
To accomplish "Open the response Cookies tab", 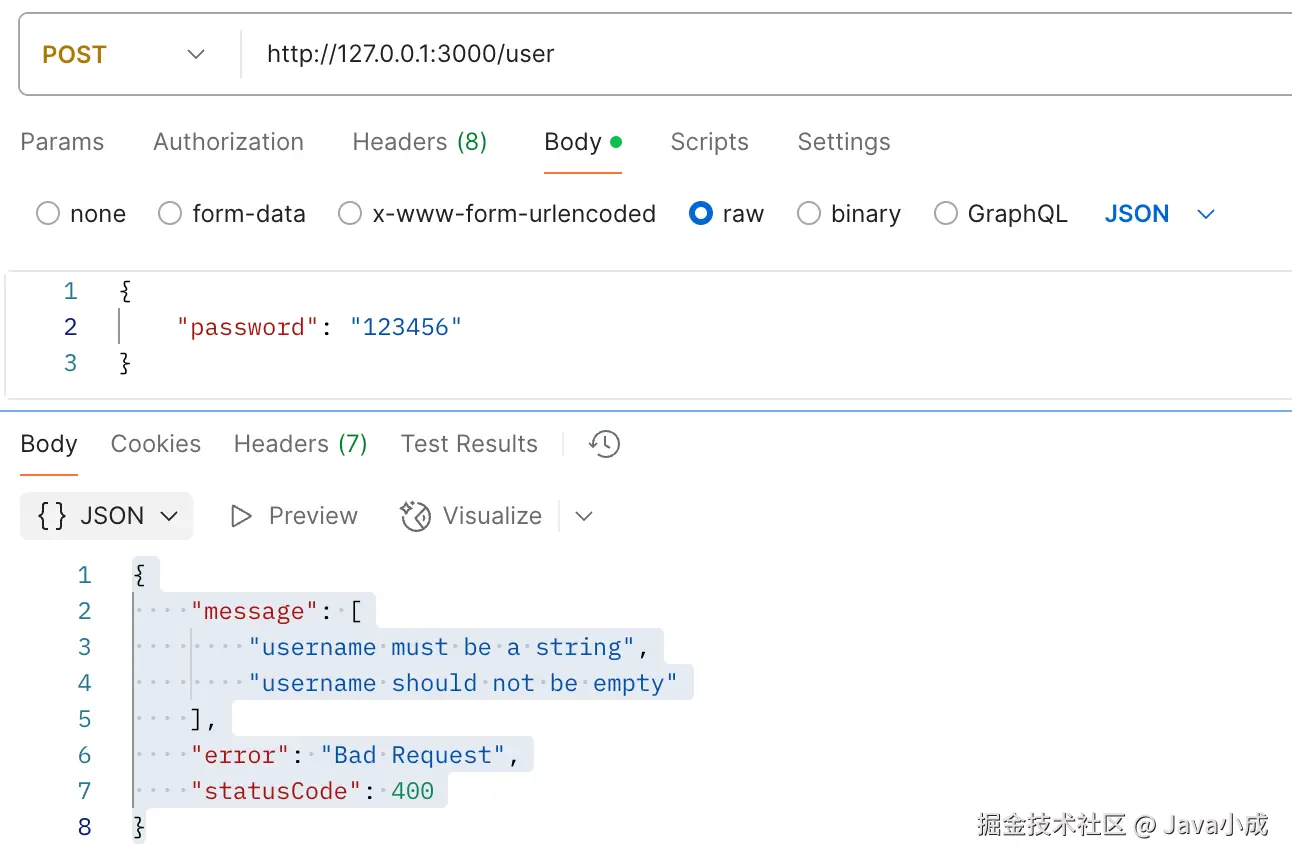I will (x=156, y=444).
